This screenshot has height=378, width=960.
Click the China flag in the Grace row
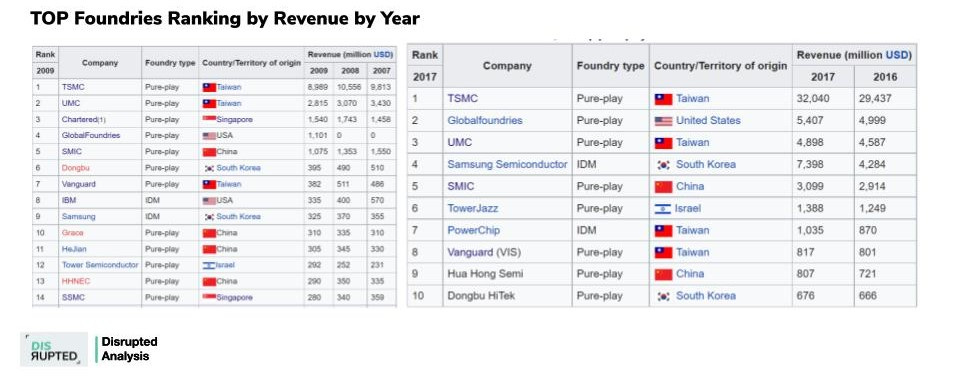click(x=209, y=233)
